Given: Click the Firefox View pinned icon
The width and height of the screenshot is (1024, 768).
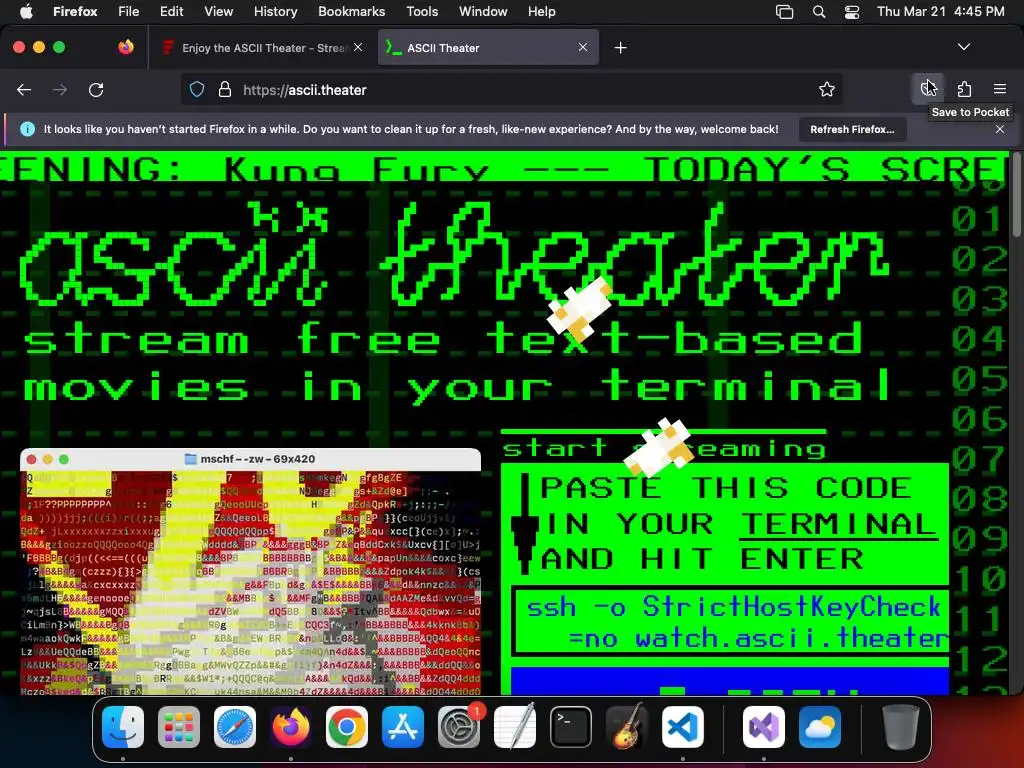Looking at the screenshot, I should (126, 47).
